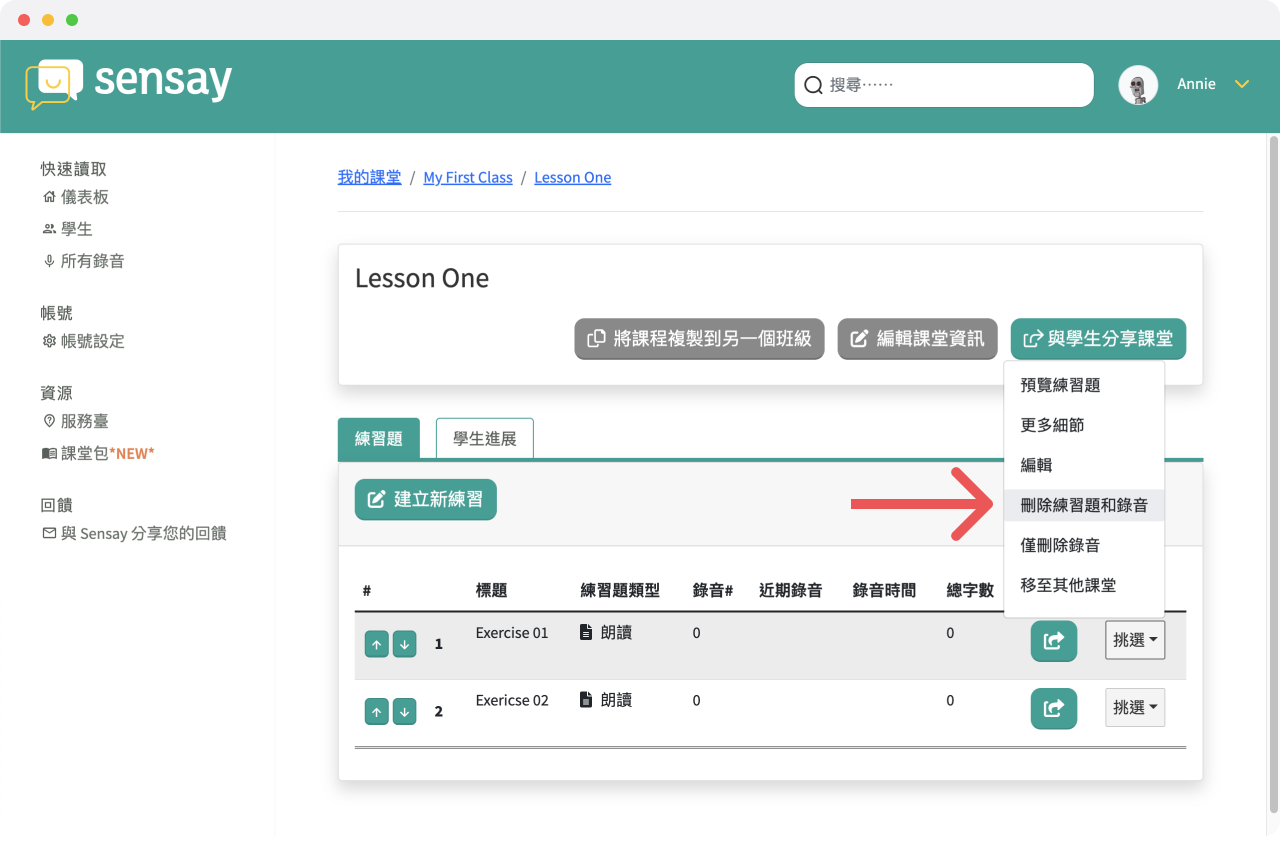Open 挑選 dropdown for Exericse 02

tap(1135, 707)
